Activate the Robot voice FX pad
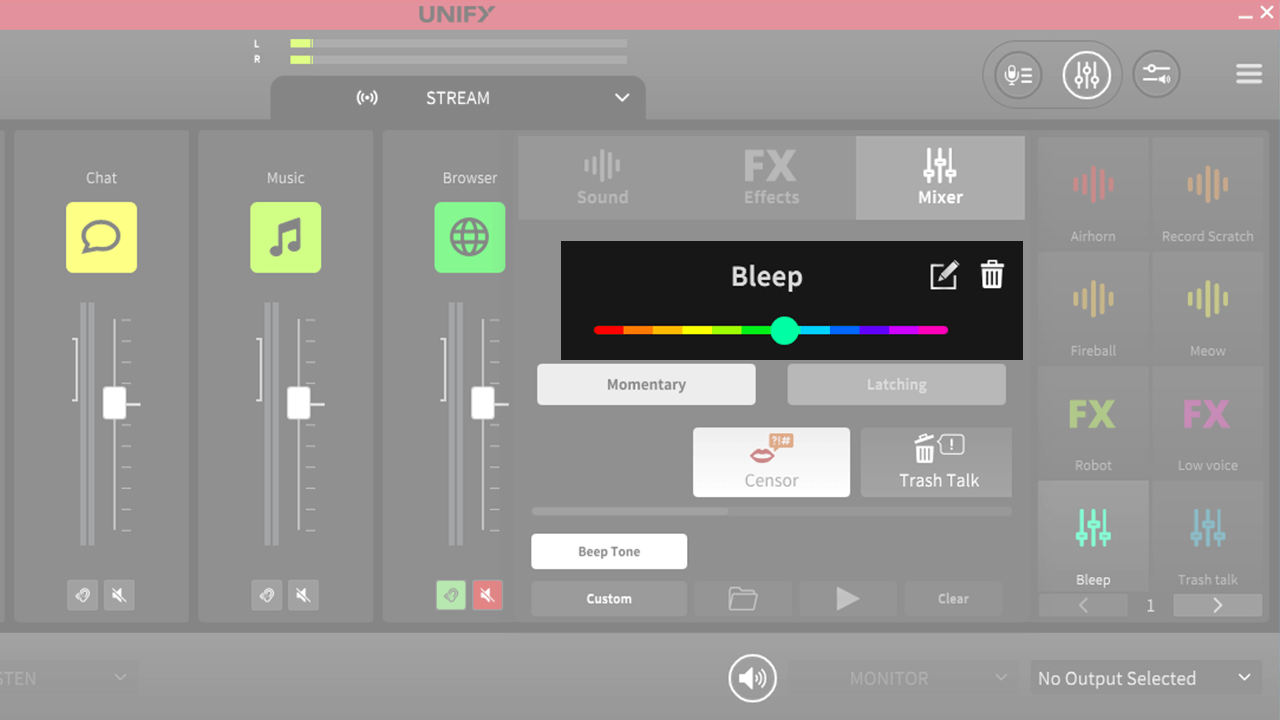 click(1092, 423)
